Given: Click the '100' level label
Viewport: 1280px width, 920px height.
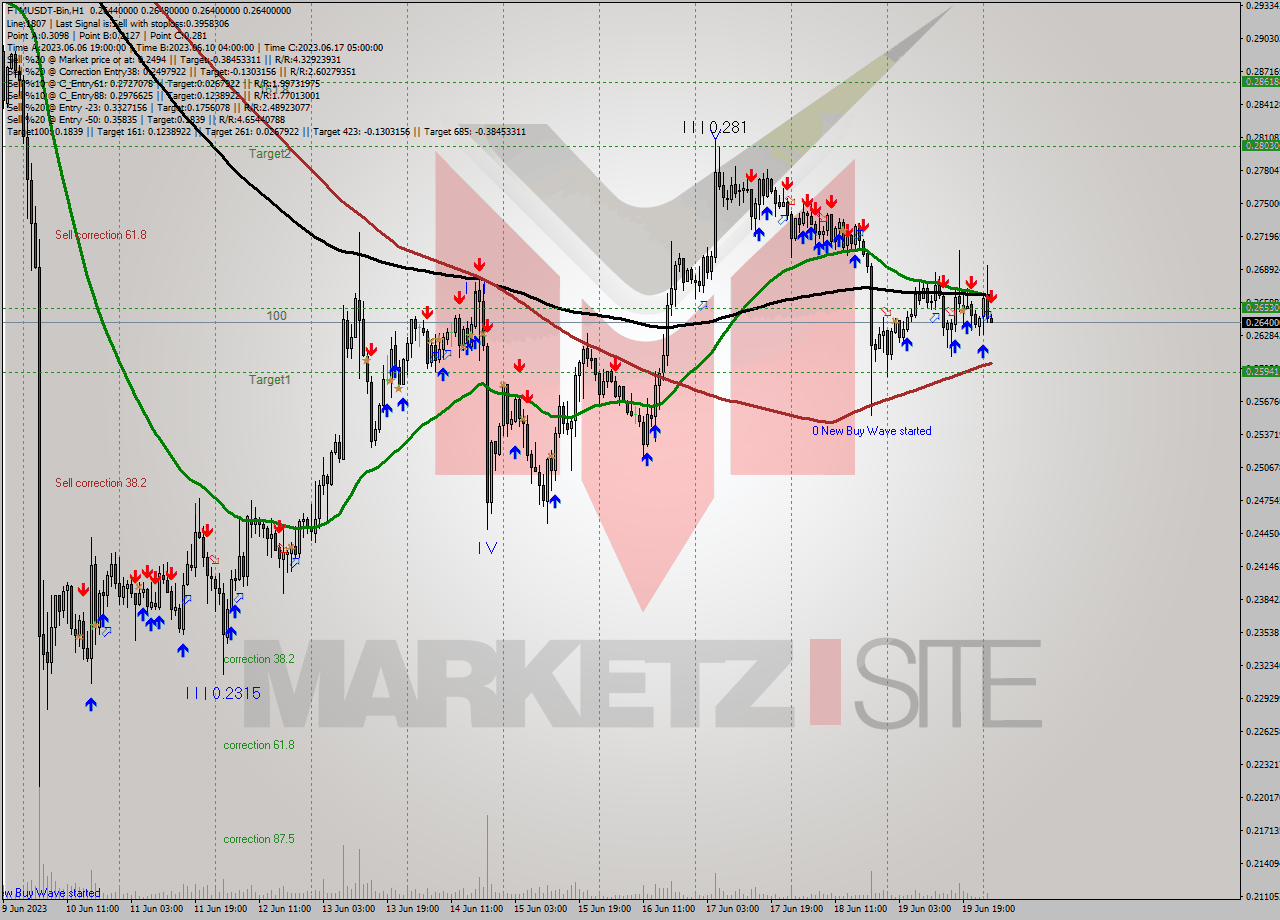Looking at the screenshot, I should coord(277,315).
